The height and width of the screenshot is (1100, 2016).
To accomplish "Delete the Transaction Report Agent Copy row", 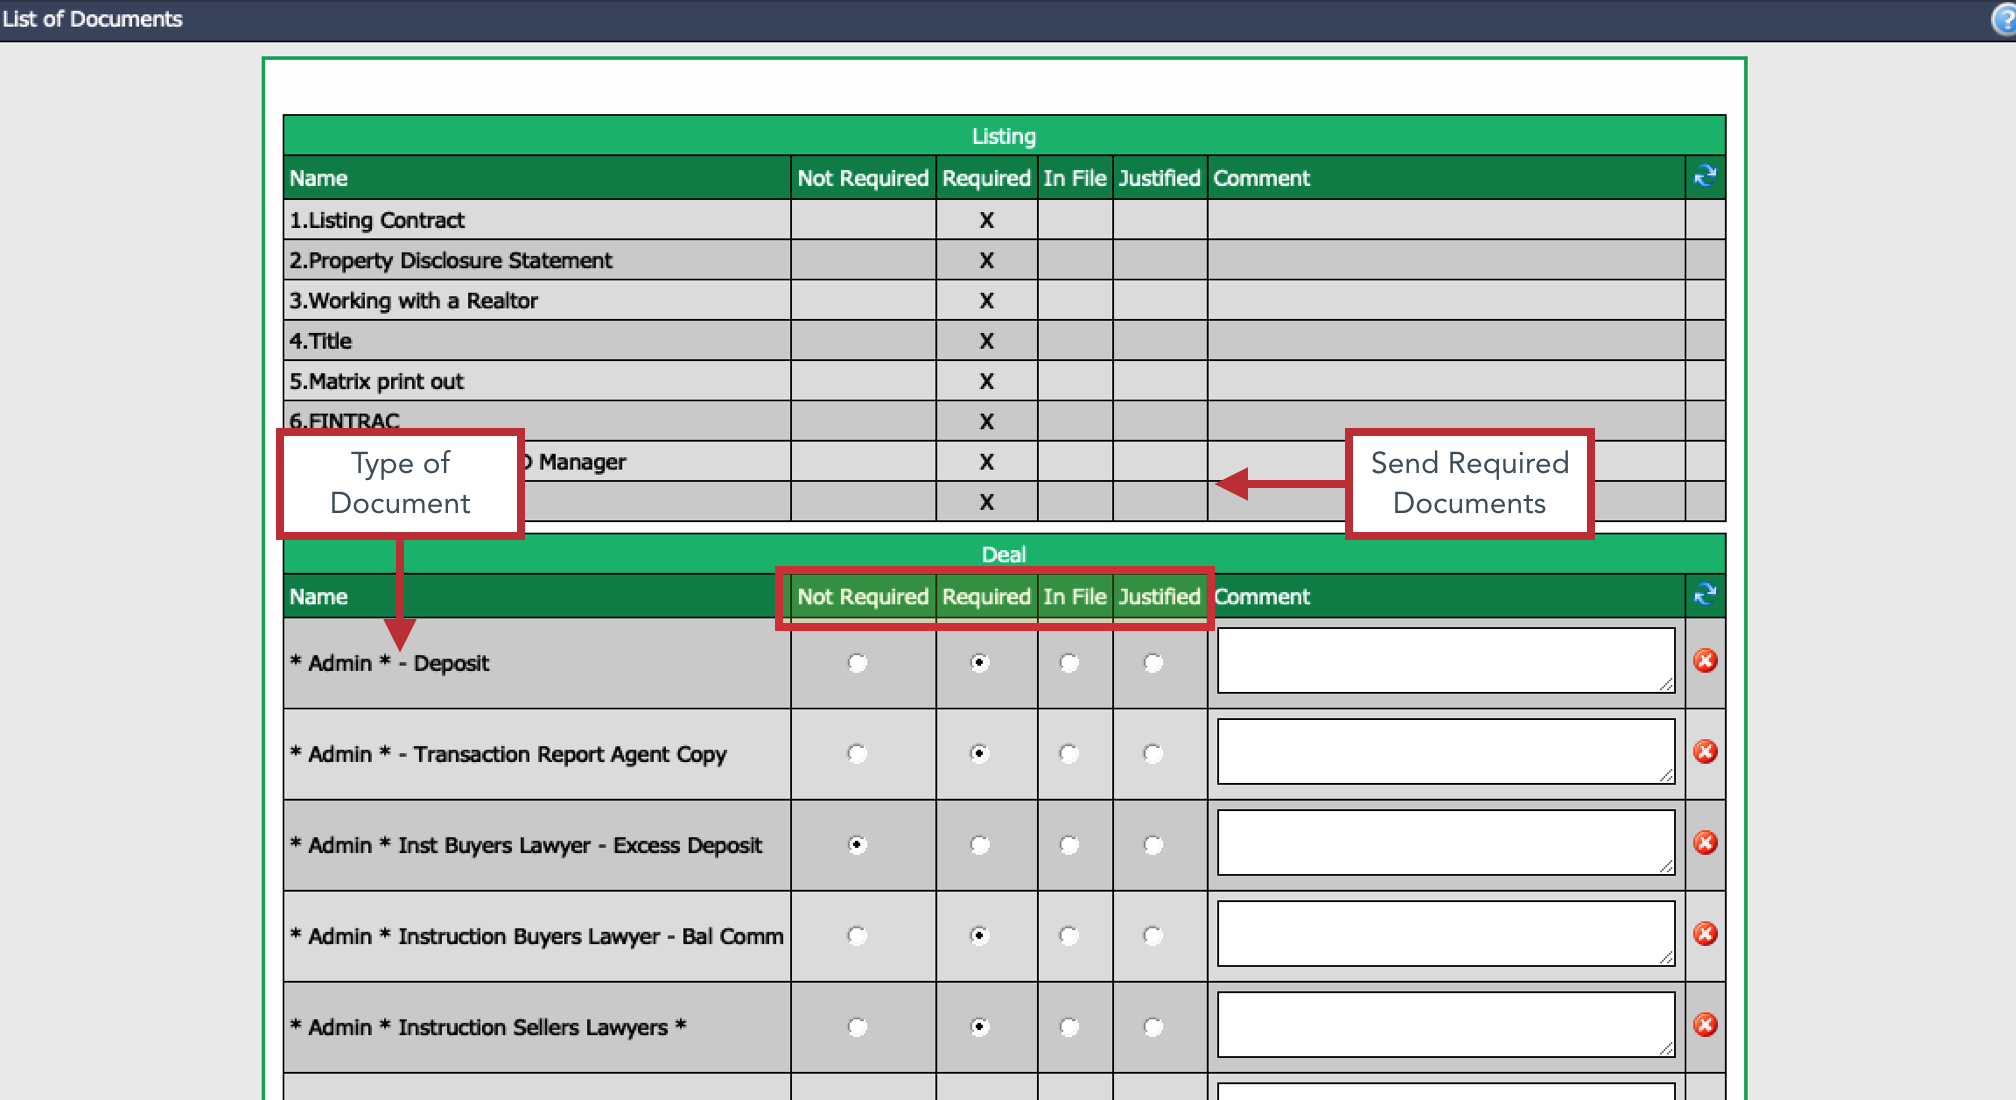I will click(1705, 751).
